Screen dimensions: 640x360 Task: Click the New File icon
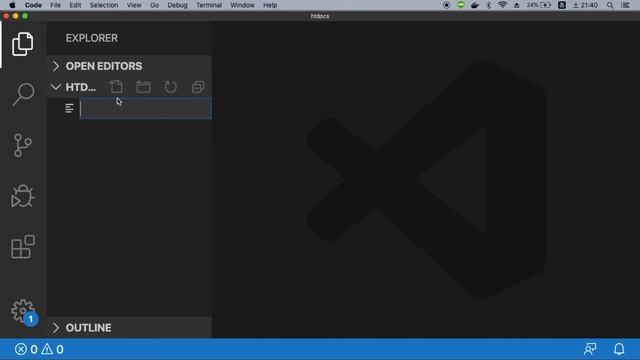pyautogui.click(x=116, y=87)
